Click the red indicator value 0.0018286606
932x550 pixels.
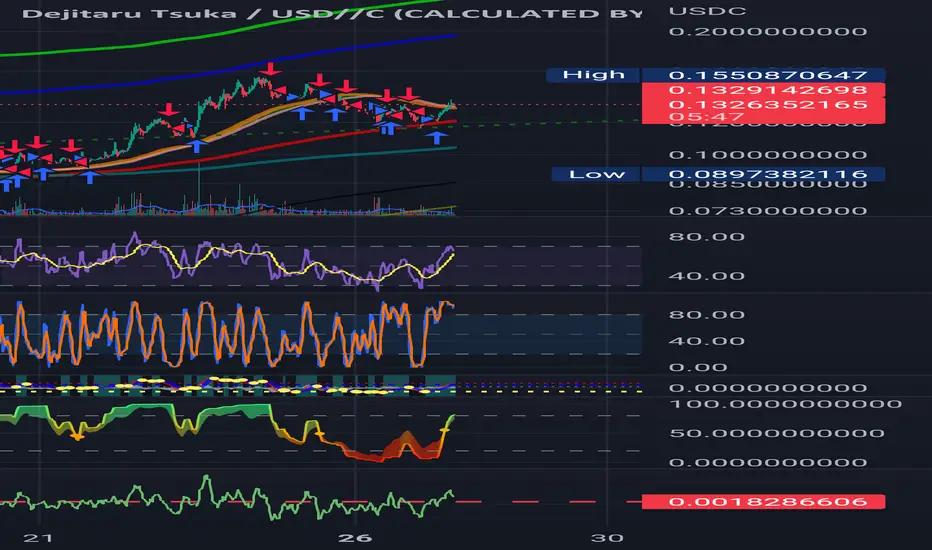click(764, 502)
